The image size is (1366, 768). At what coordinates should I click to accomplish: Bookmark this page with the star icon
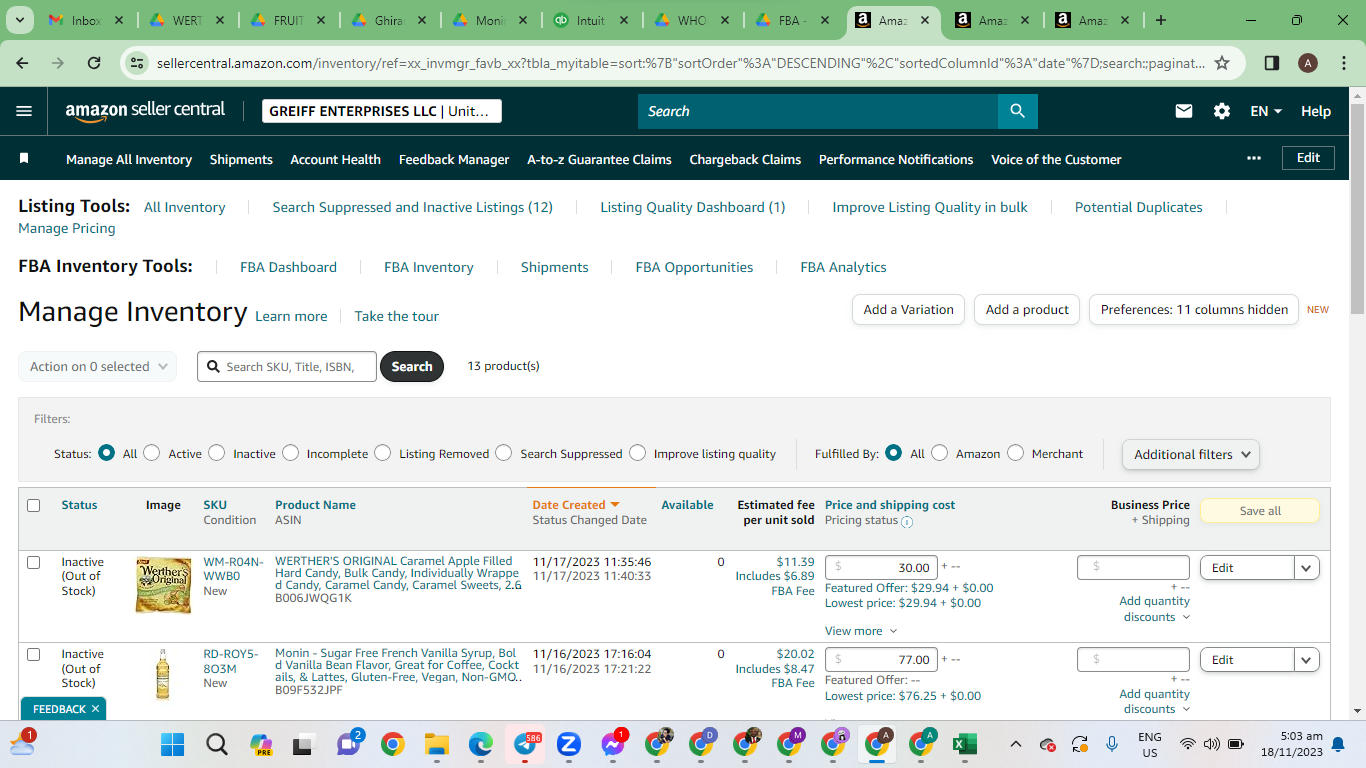pos(1222,63)
